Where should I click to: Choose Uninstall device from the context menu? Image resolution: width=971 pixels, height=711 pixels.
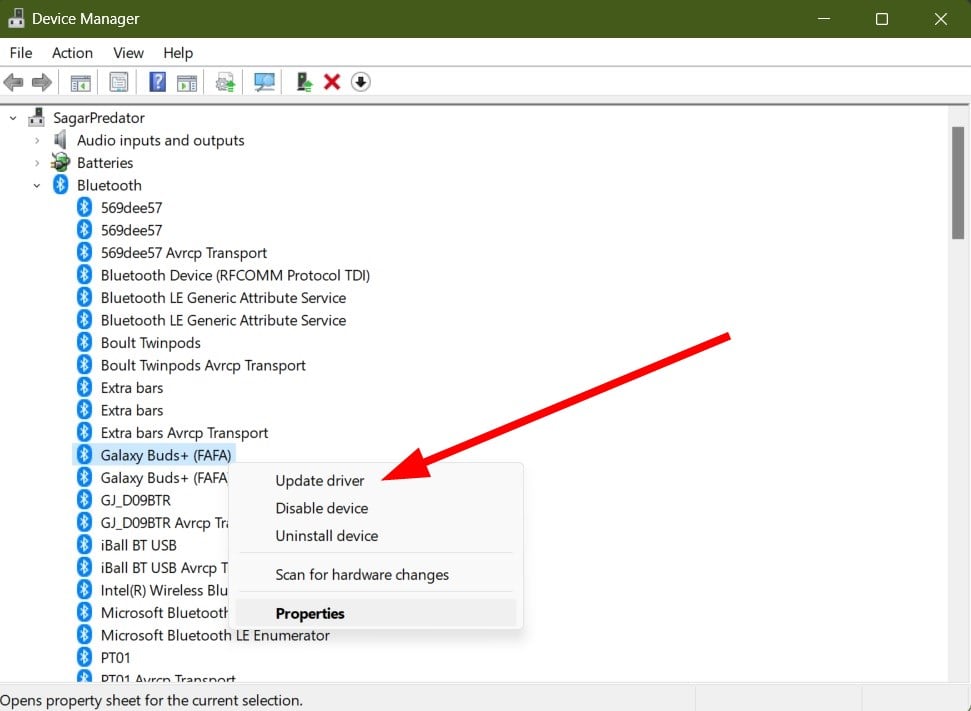(326, 536)
